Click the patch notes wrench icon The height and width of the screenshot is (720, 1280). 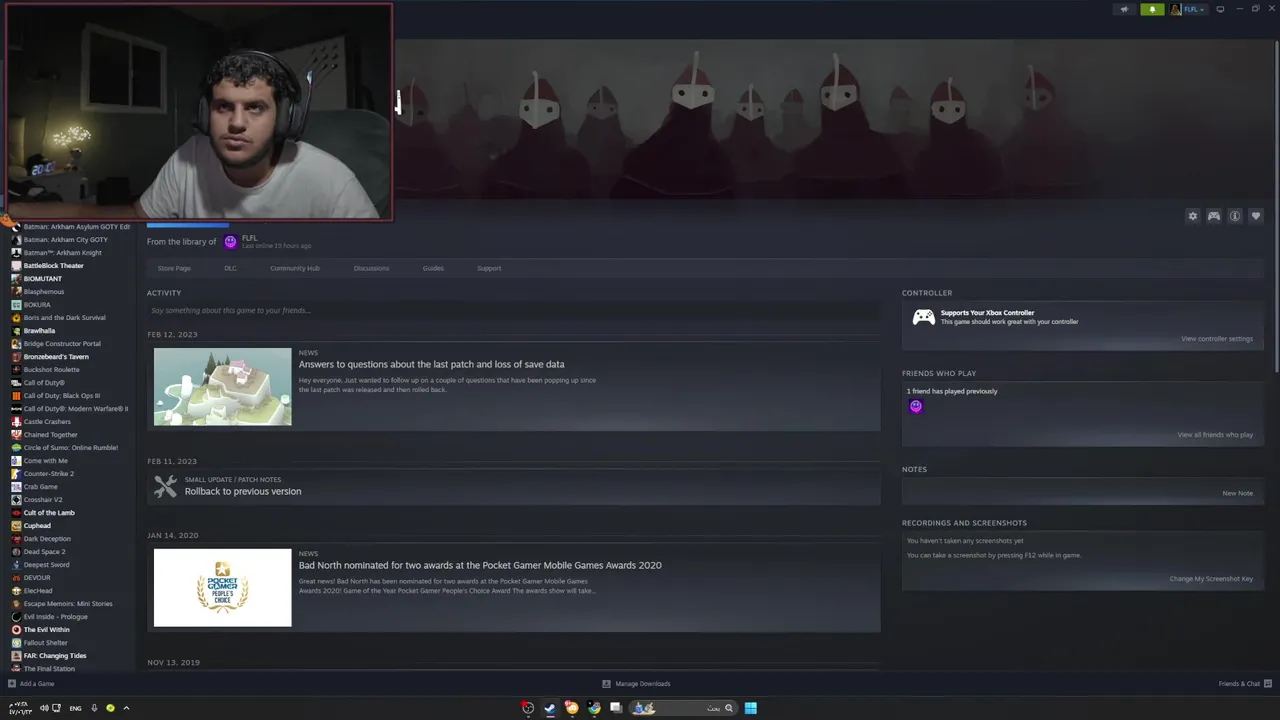[x=165, y=487]
